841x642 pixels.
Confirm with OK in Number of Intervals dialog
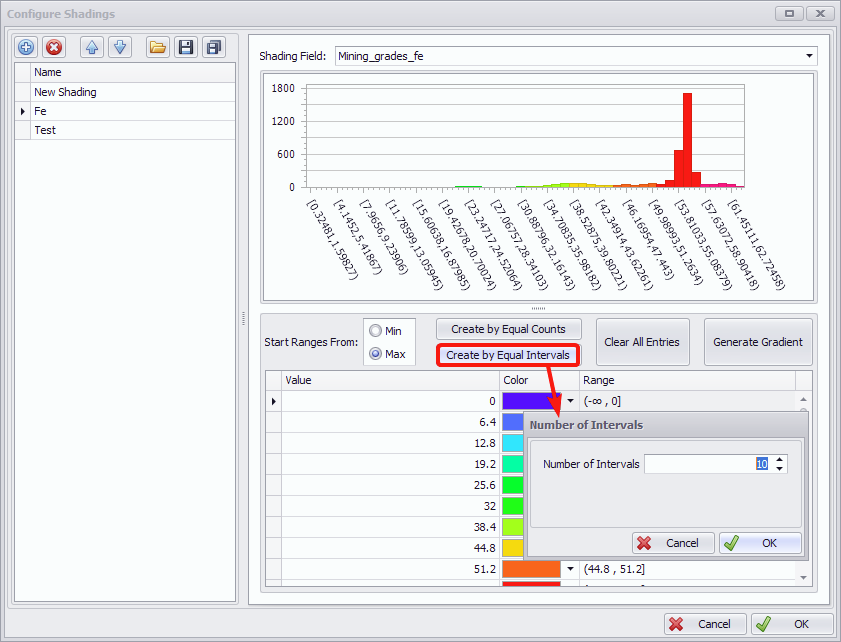(x=760, y=543)
